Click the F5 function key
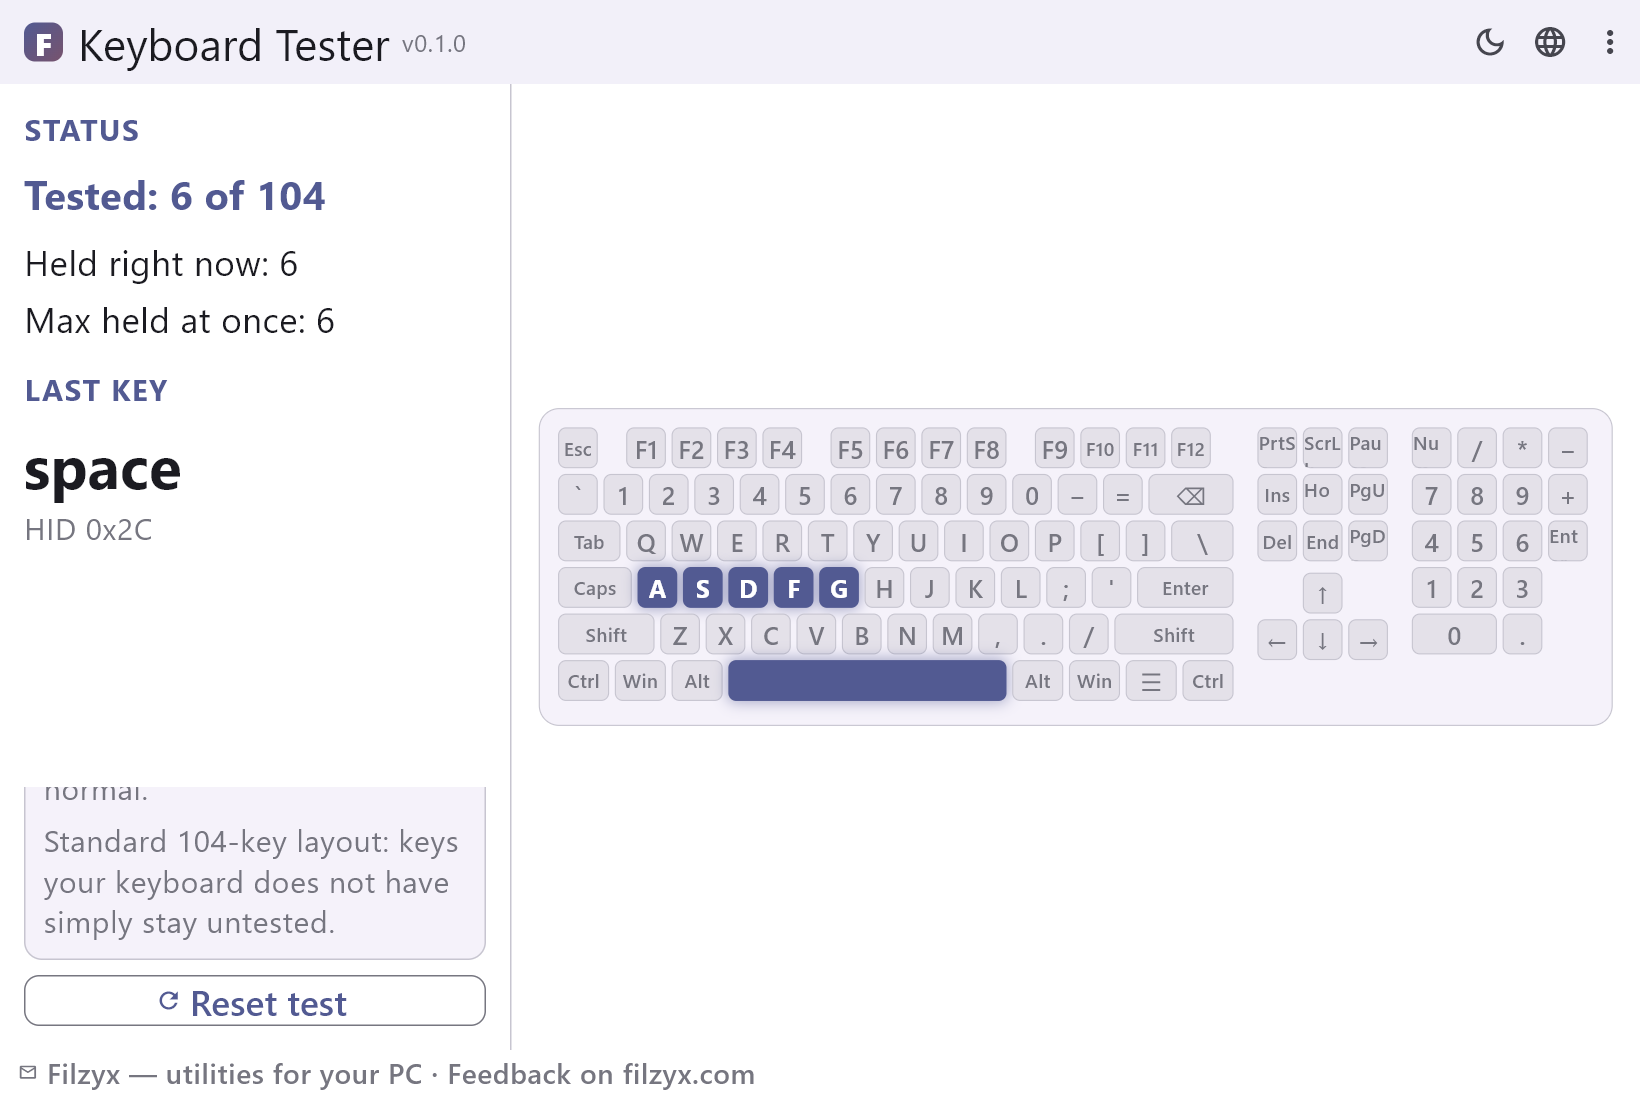This screenshot has height=1095, width=1640. tap(850, 449)
